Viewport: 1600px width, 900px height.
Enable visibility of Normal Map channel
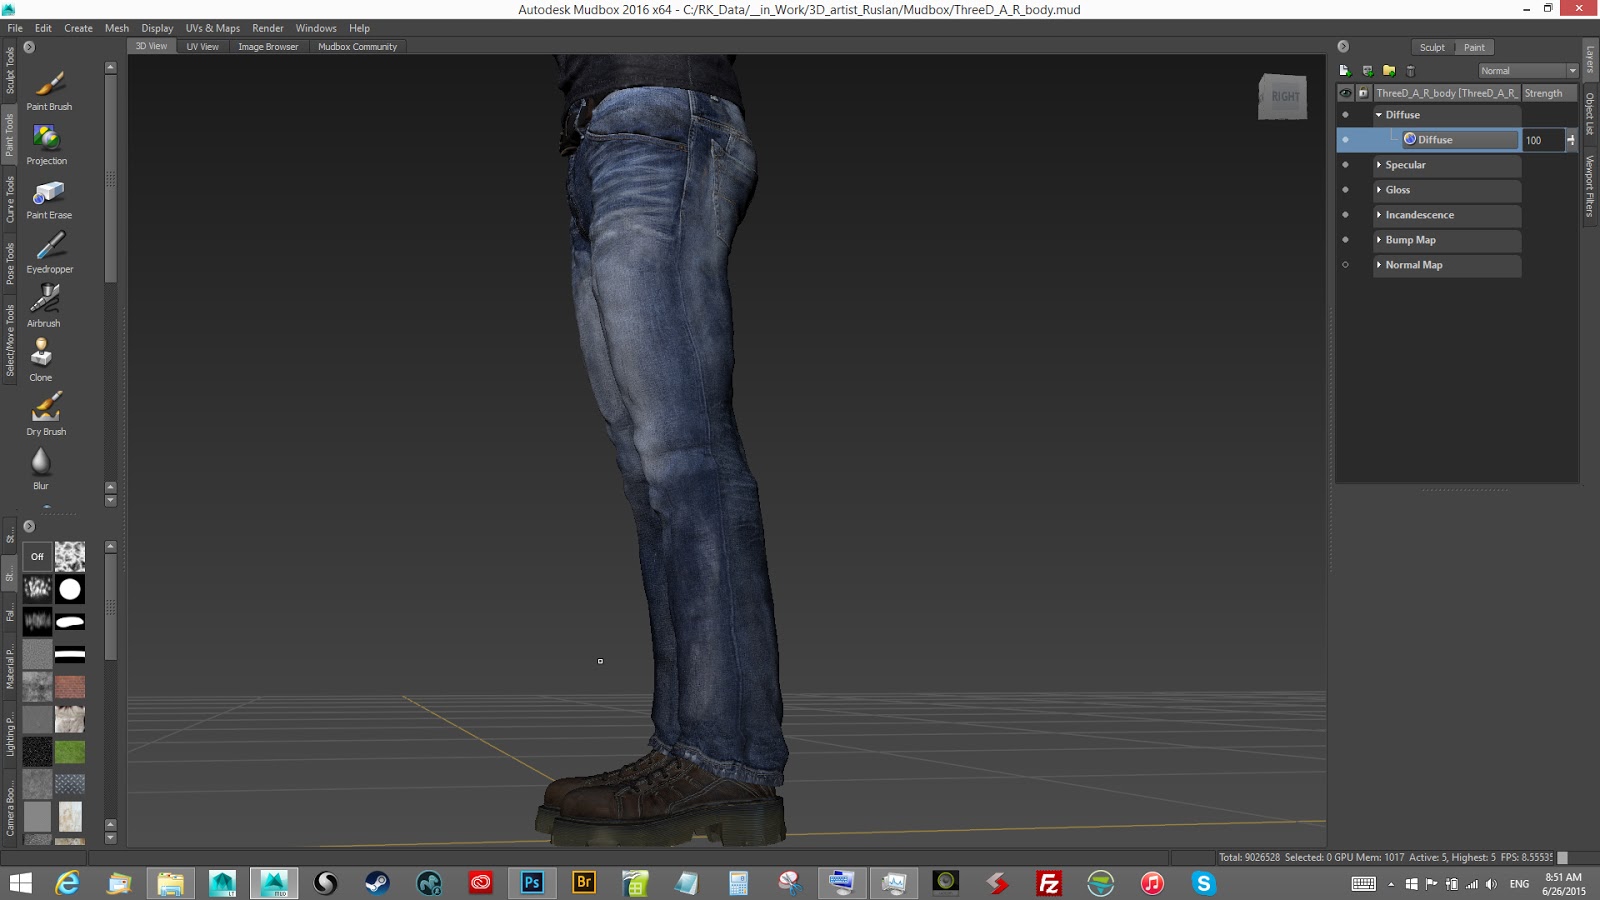(x=1345, y=265)
